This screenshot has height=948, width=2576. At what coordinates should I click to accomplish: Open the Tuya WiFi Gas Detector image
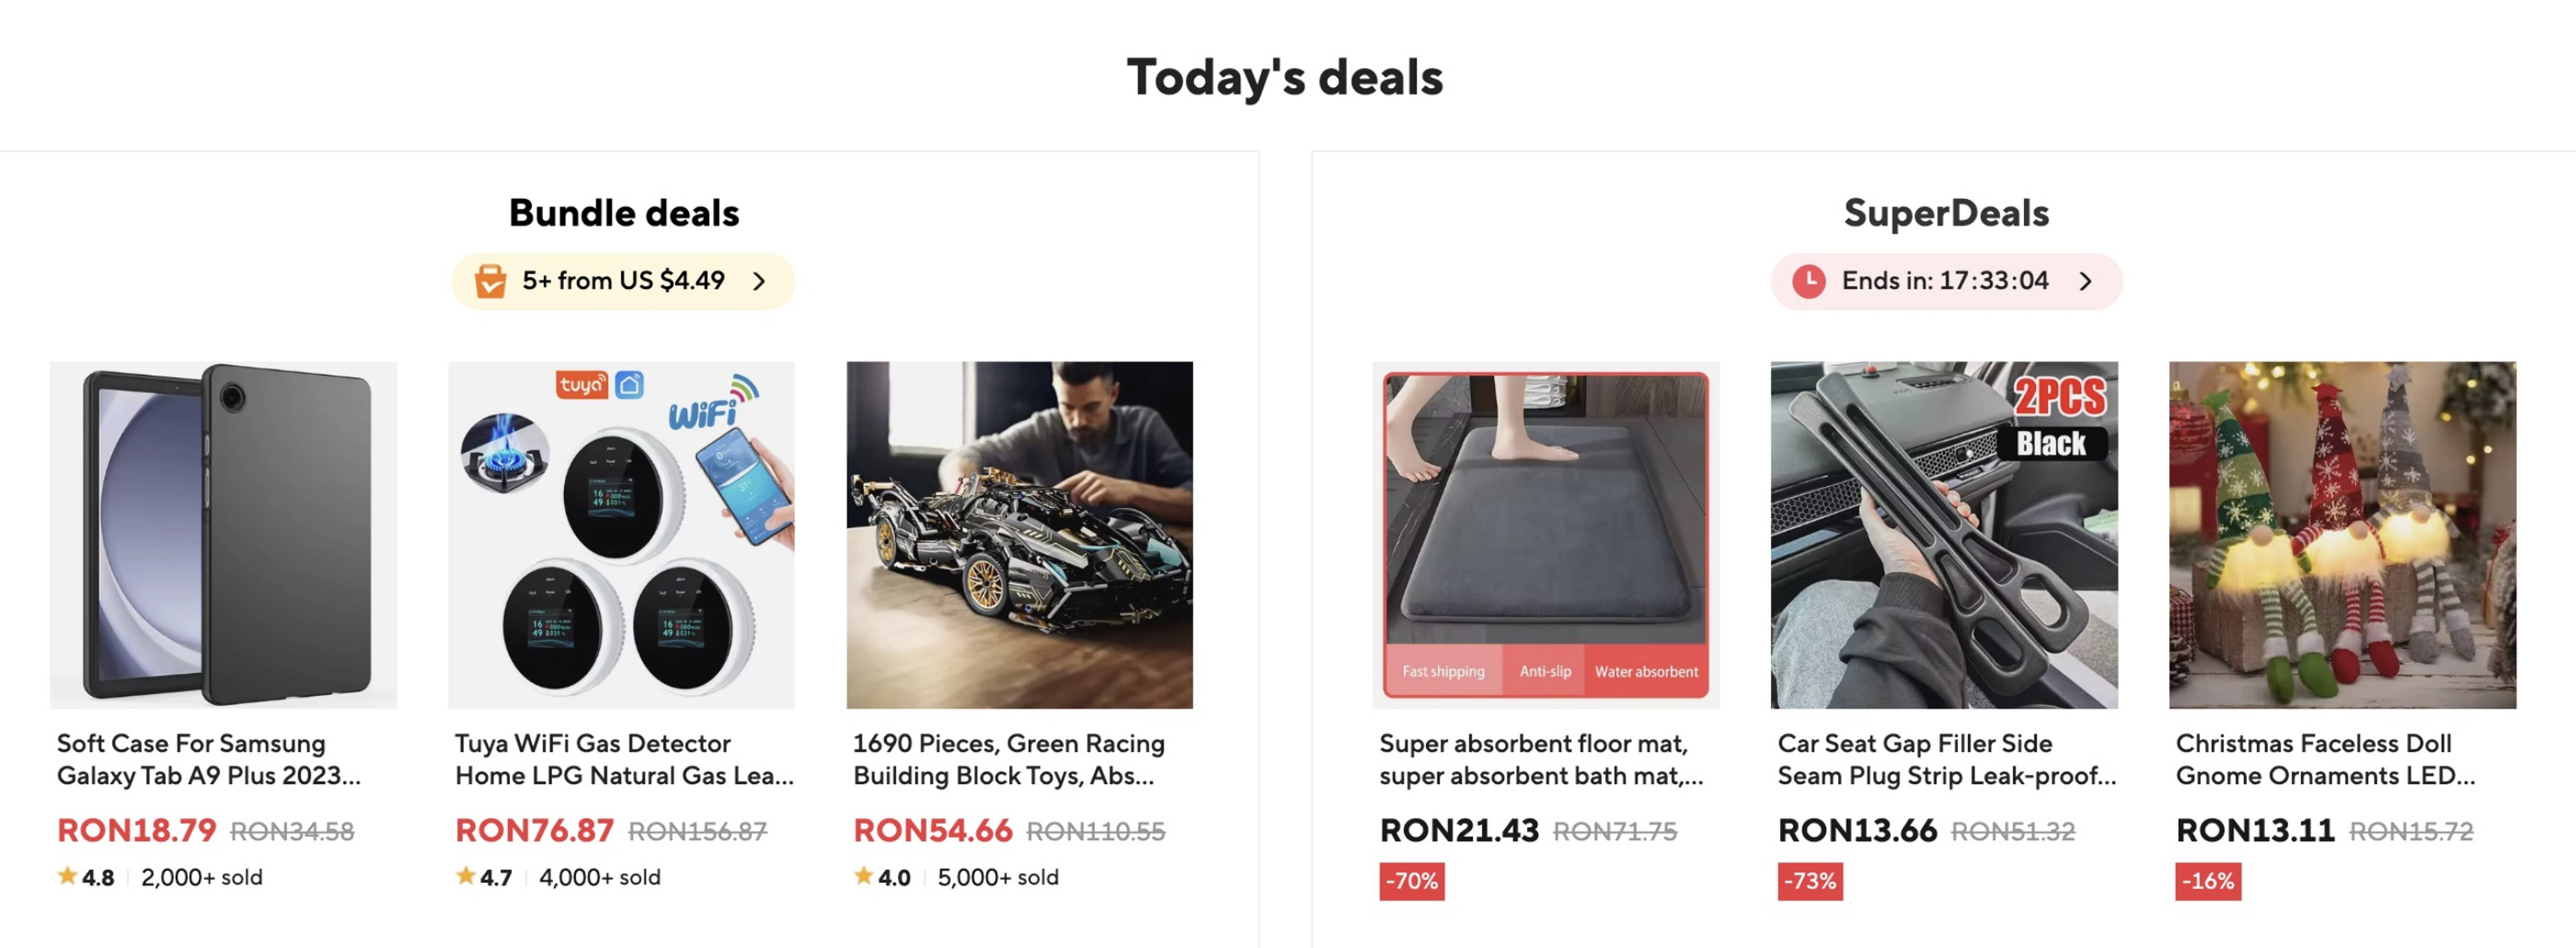point(621,535)
